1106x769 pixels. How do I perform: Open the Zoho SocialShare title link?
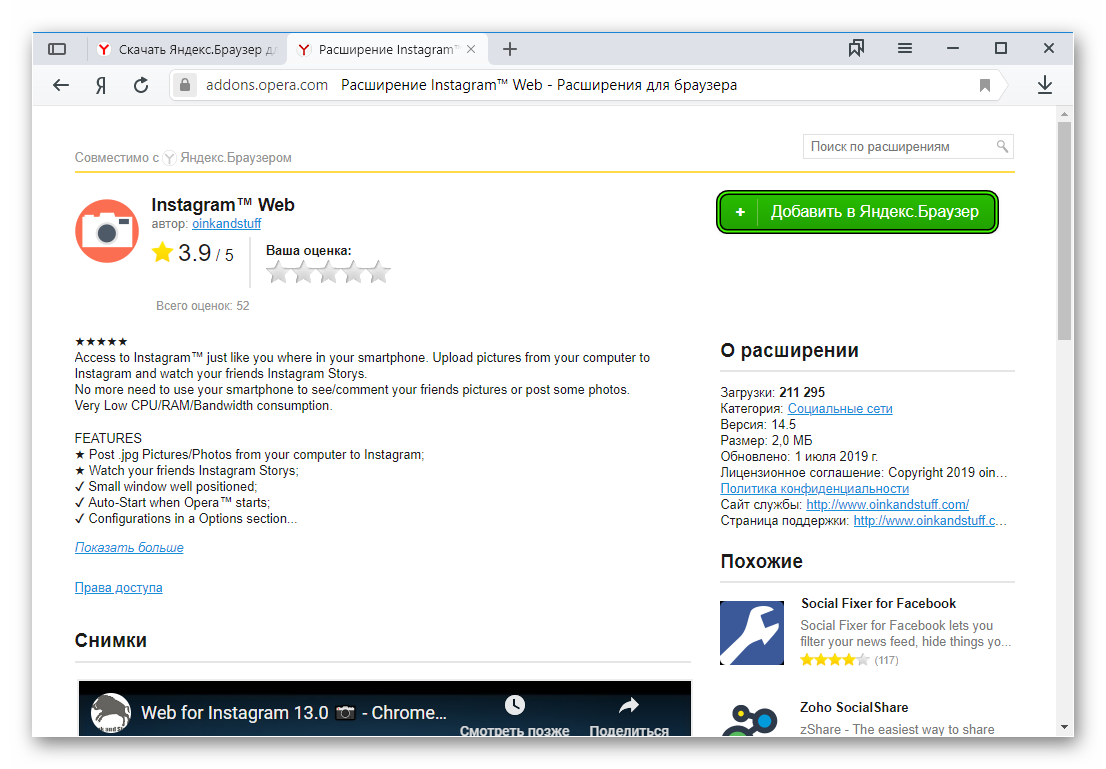click(853, 707)
